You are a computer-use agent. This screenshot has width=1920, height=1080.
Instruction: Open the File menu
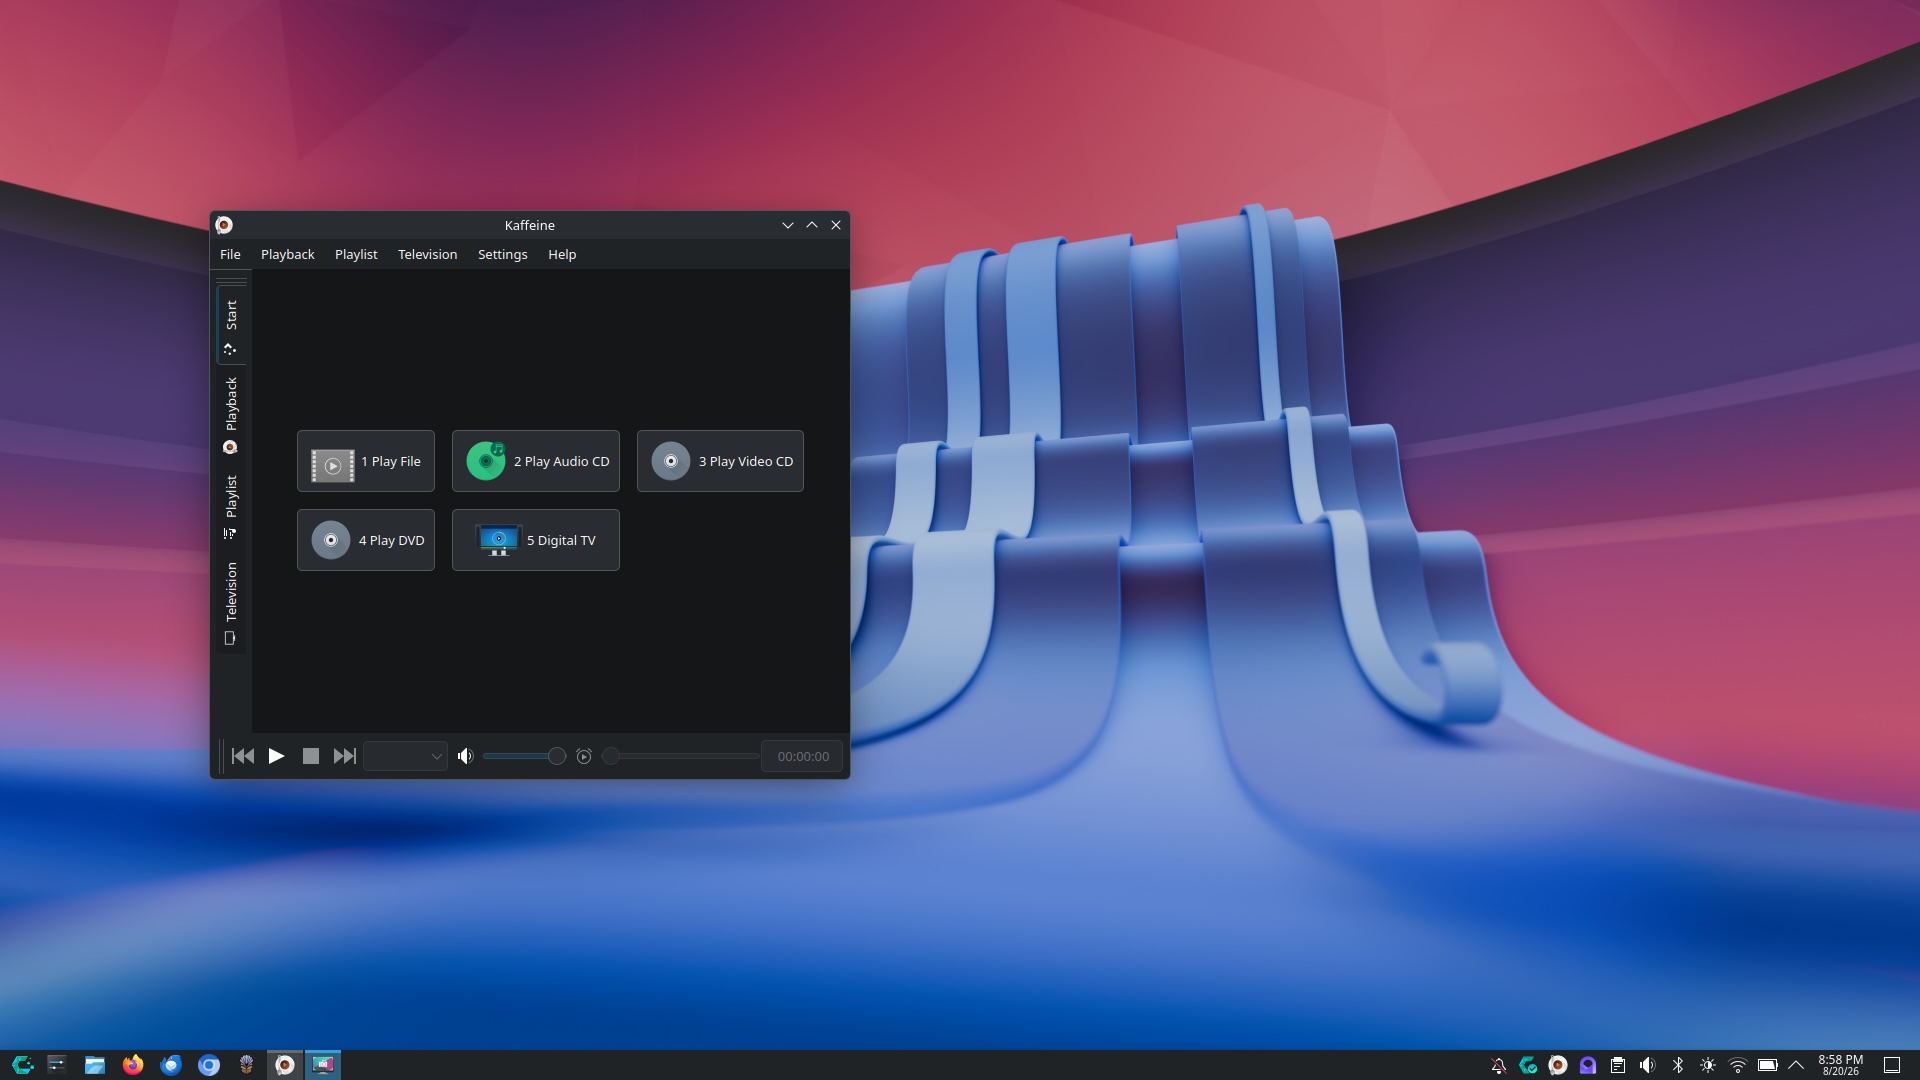tap(230, 254)
